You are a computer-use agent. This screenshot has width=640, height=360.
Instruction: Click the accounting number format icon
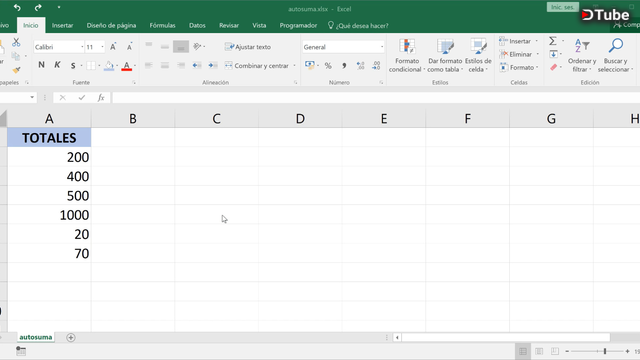pyautogui.click(x=309, y=65)
